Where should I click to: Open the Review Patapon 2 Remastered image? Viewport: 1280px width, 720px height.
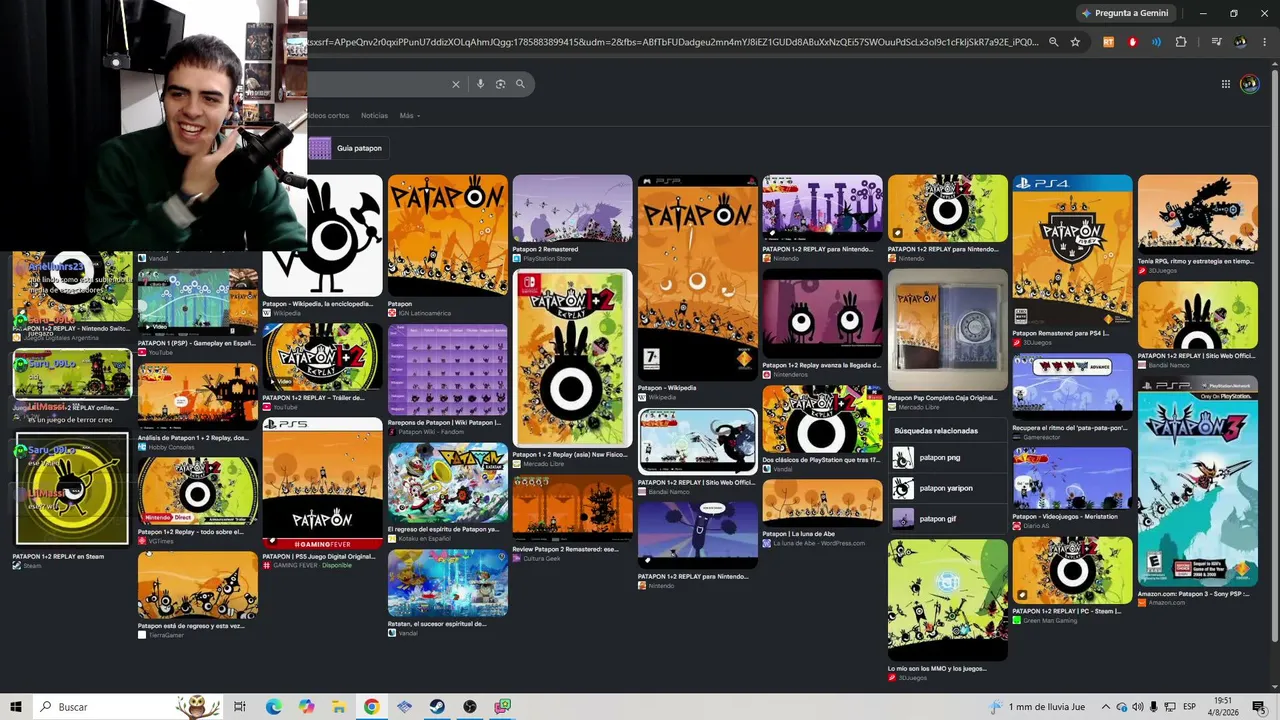[x=572, y=509]
